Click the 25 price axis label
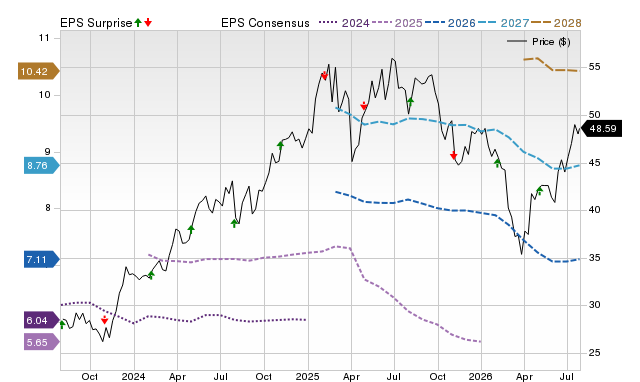The image size is (640, 382). pyautogui.click(x=595, y=353)
